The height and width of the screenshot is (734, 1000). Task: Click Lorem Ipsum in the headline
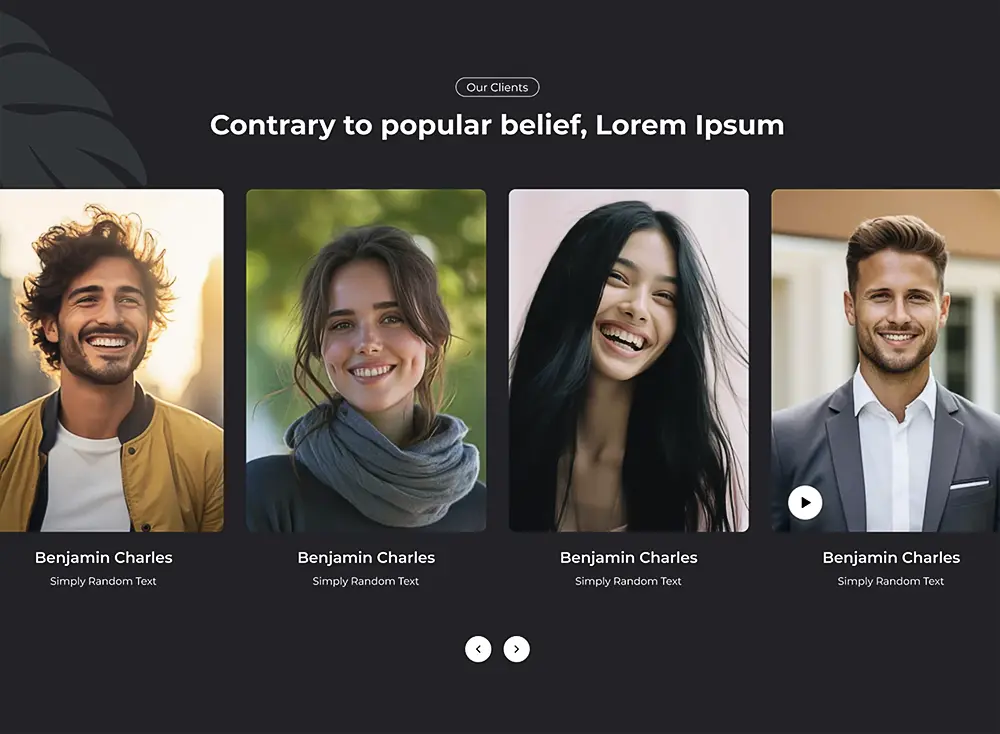[689, 125]
